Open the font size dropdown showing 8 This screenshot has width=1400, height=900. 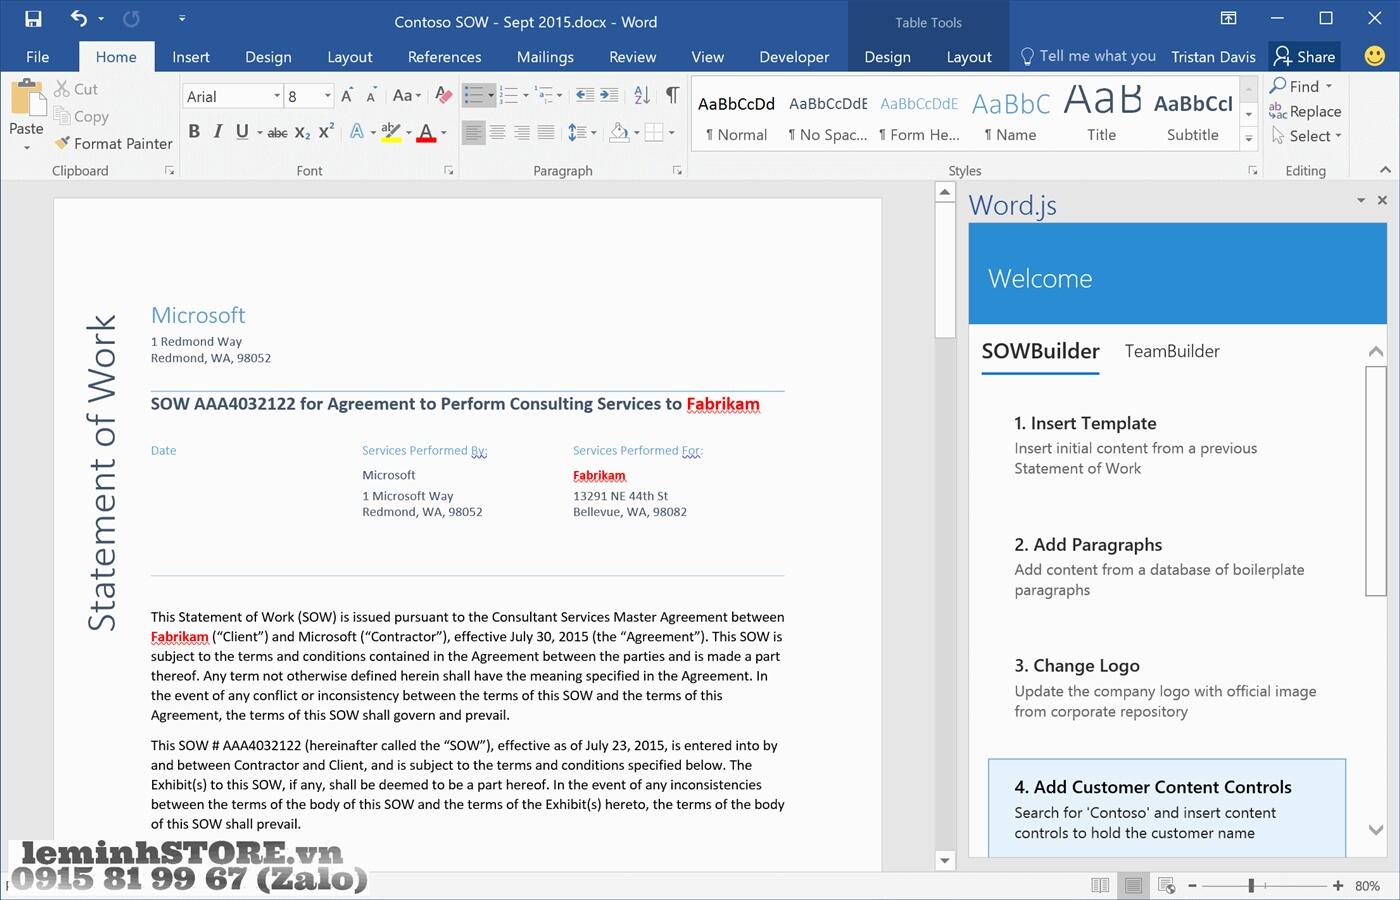327,96
